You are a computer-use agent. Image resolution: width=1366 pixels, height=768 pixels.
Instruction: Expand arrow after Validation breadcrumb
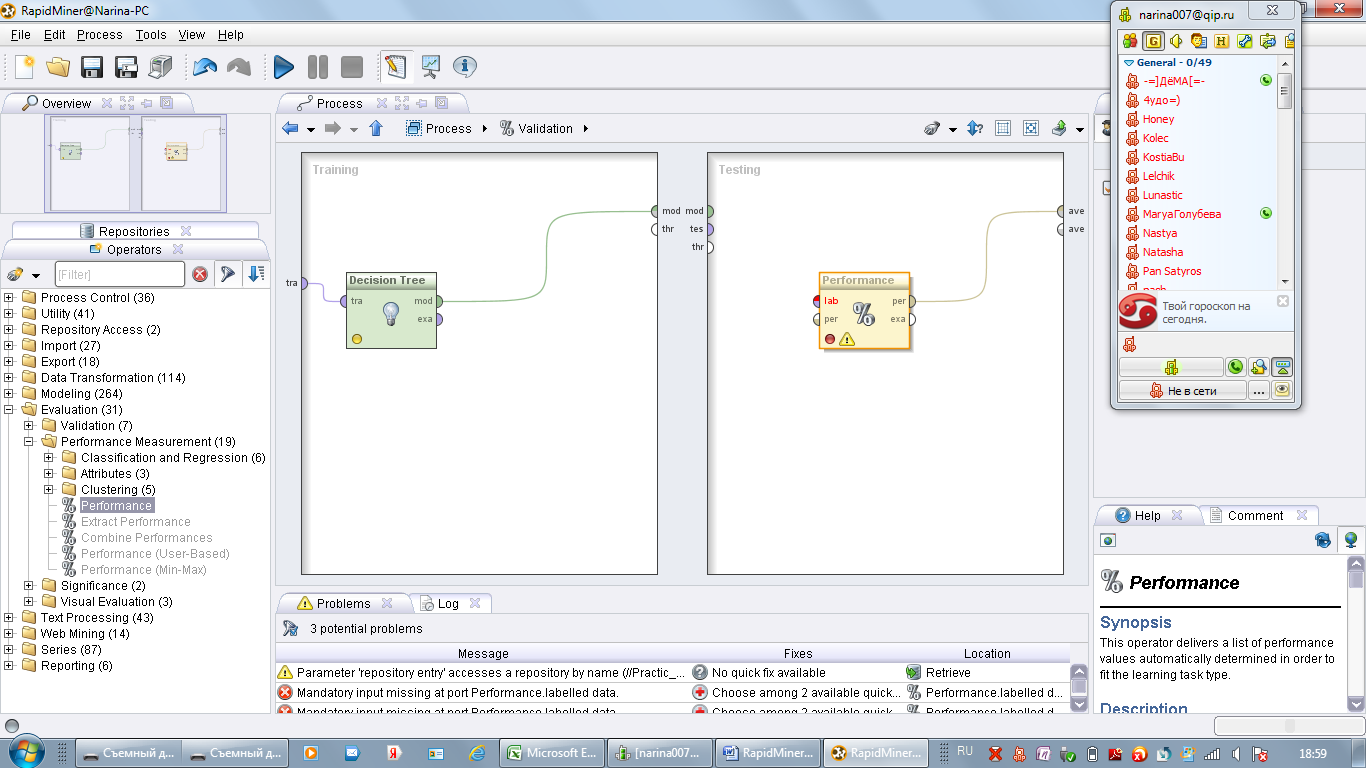tap(585, 128)
